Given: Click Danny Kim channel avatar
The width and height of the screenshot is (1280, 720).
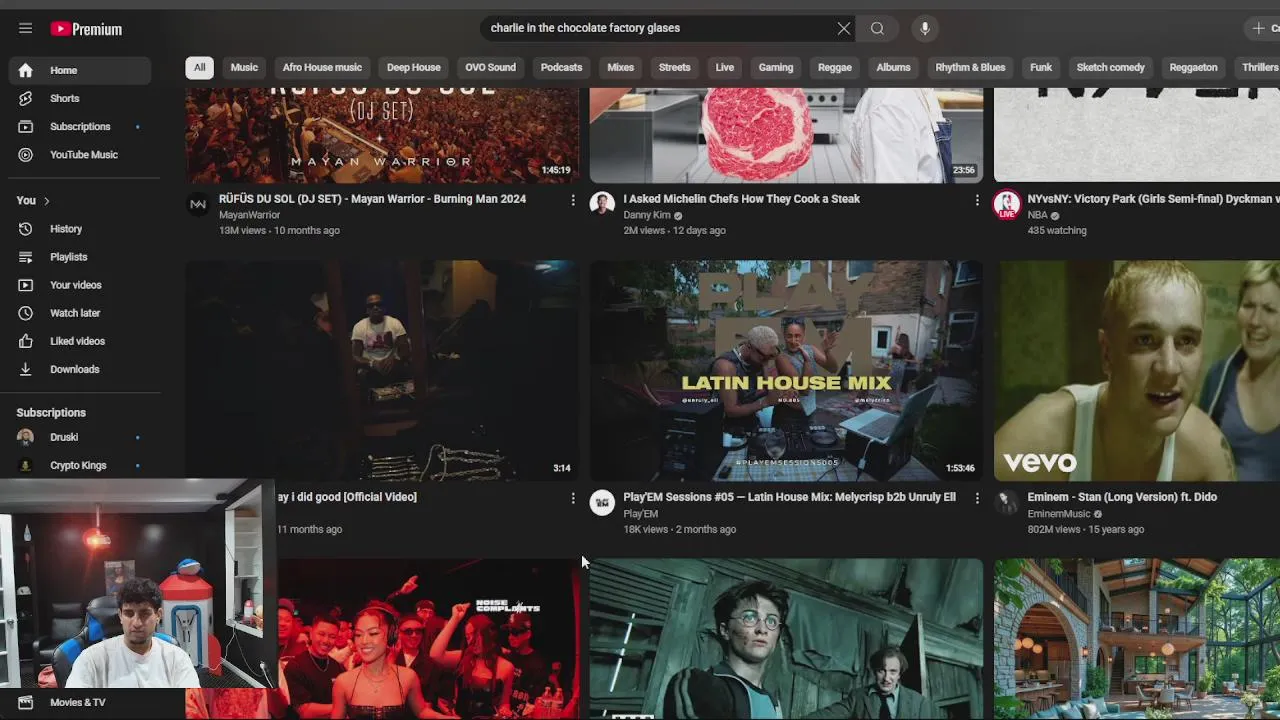Looking at the screenshot, I should tap(602, 204).
